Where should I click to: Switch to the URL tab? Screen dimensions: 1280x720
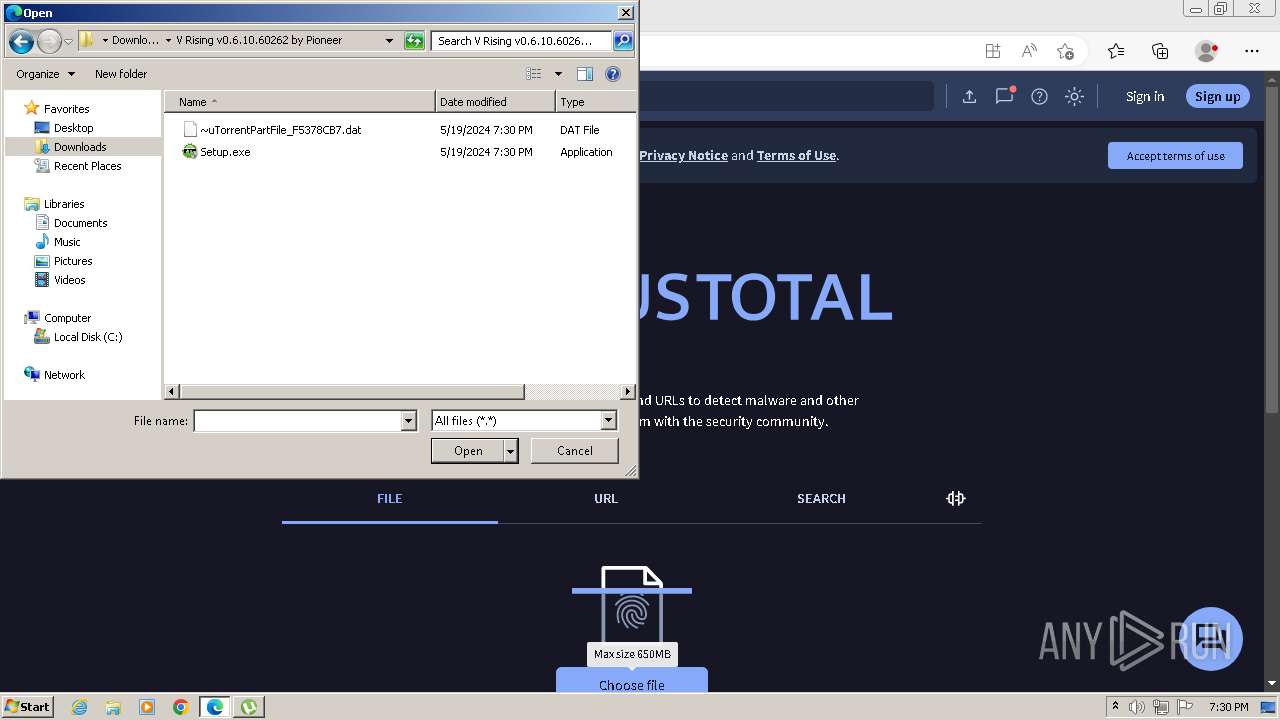pos(606,498)
